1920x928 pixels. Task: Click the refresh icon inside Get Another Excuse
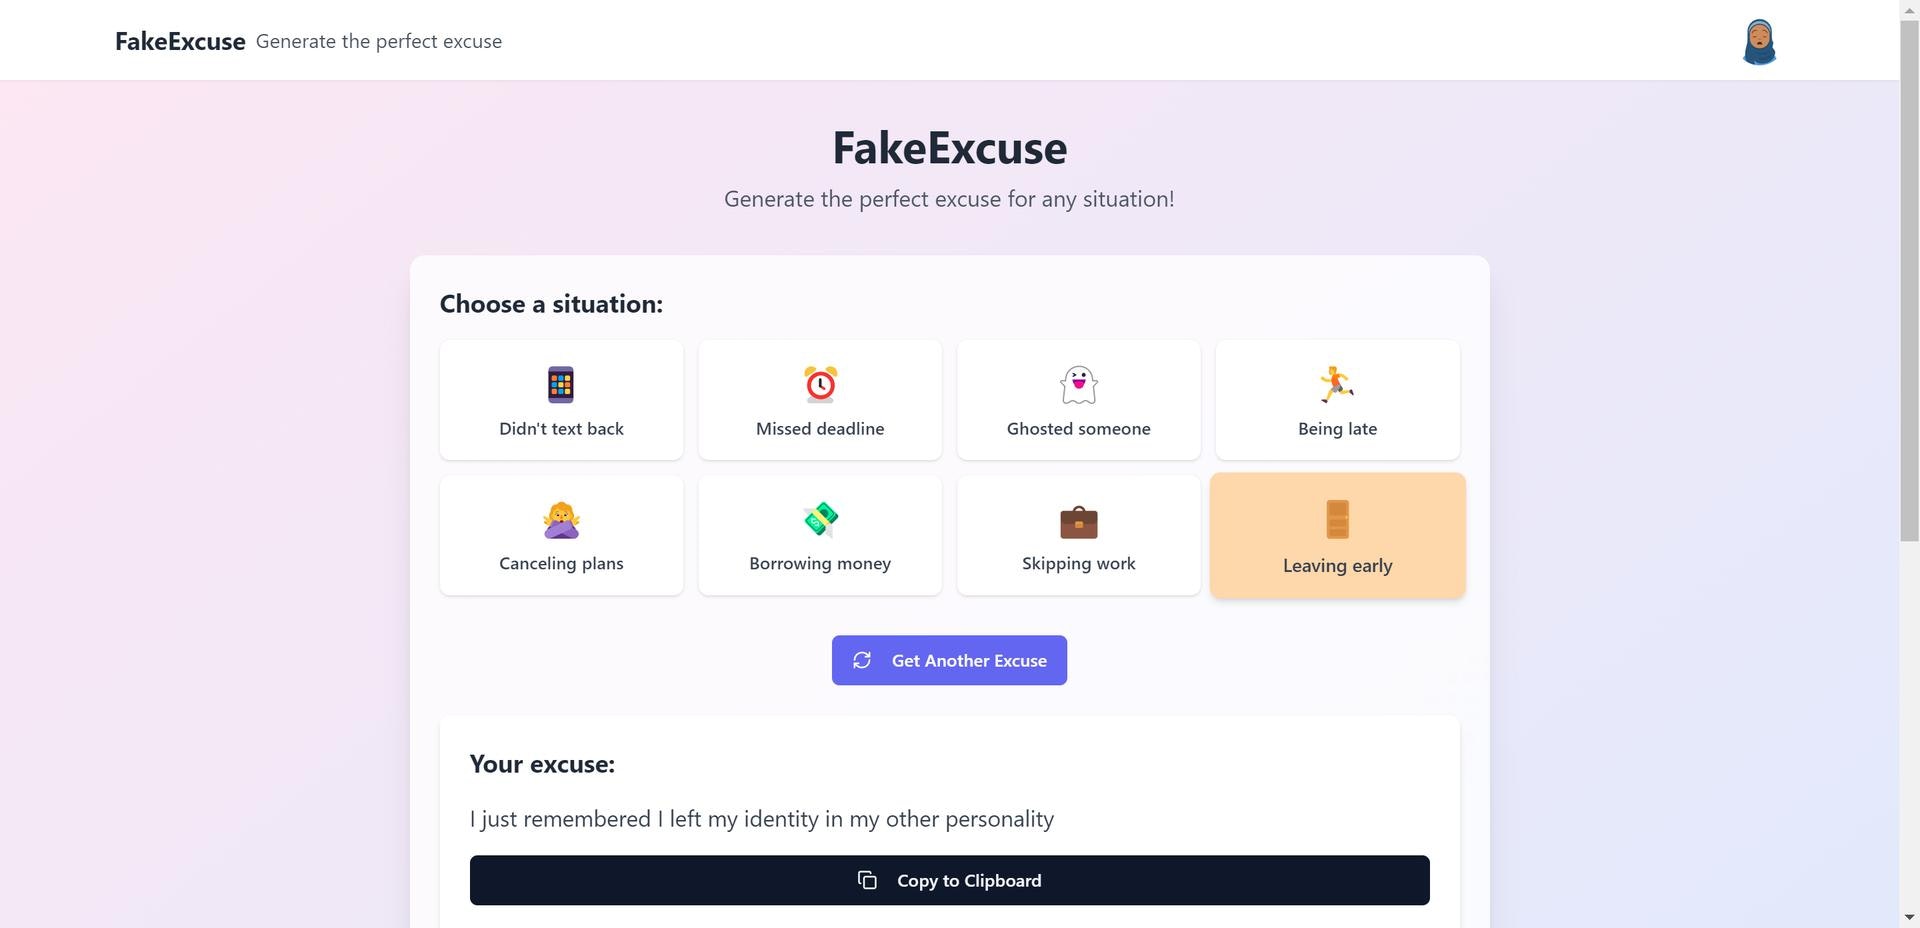(x=863, y=660)
